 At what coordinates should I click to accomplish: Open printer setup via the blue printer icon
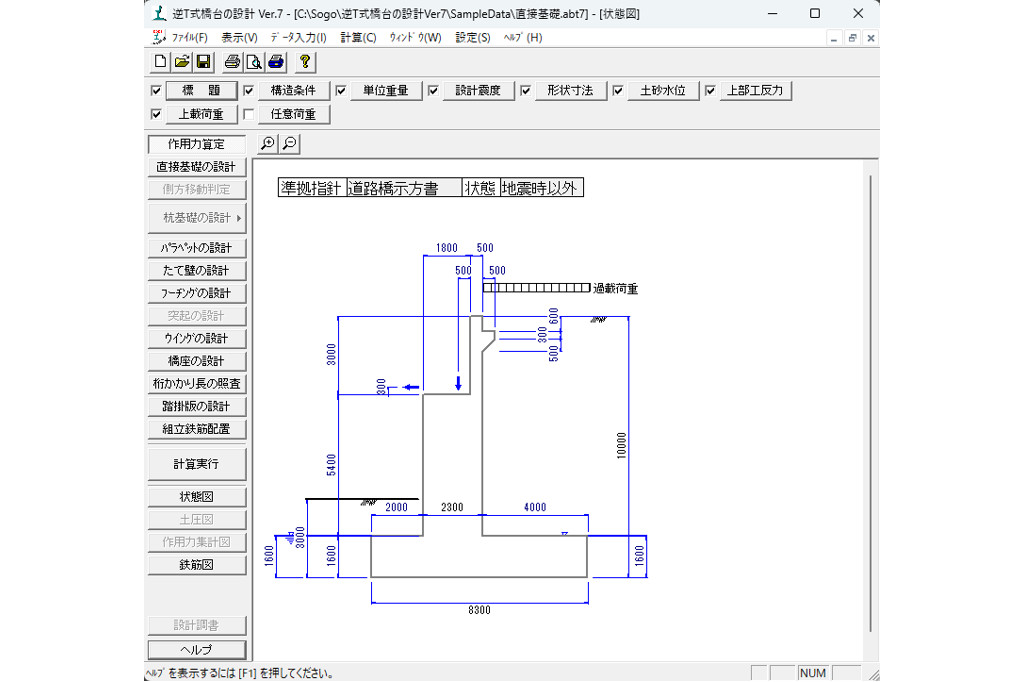click(275, 62)
